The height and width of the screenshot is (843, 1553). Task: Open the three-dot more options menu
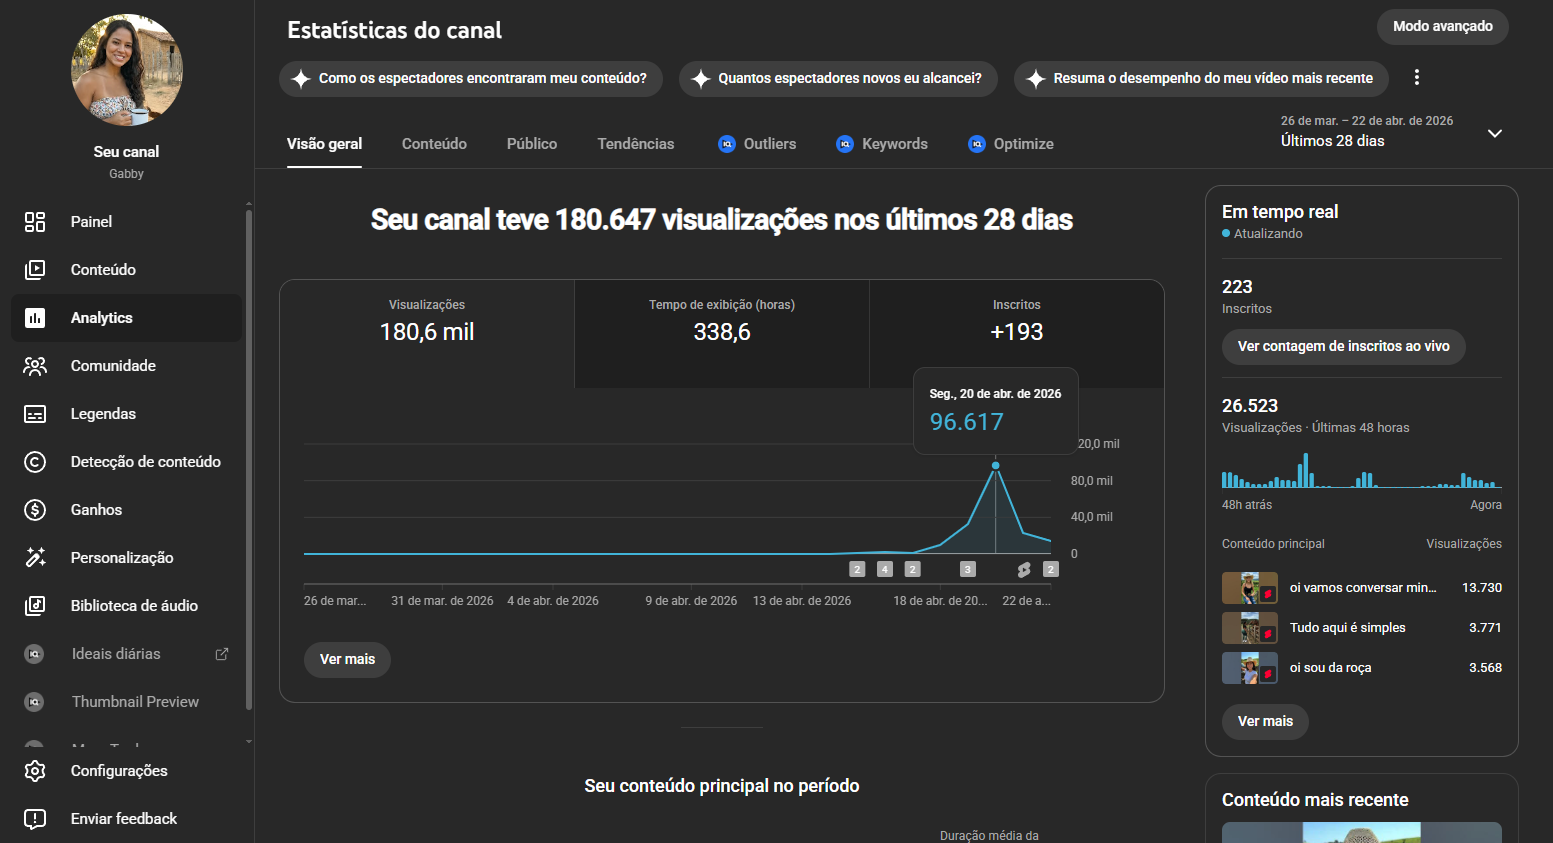(x=1417, y=78)
